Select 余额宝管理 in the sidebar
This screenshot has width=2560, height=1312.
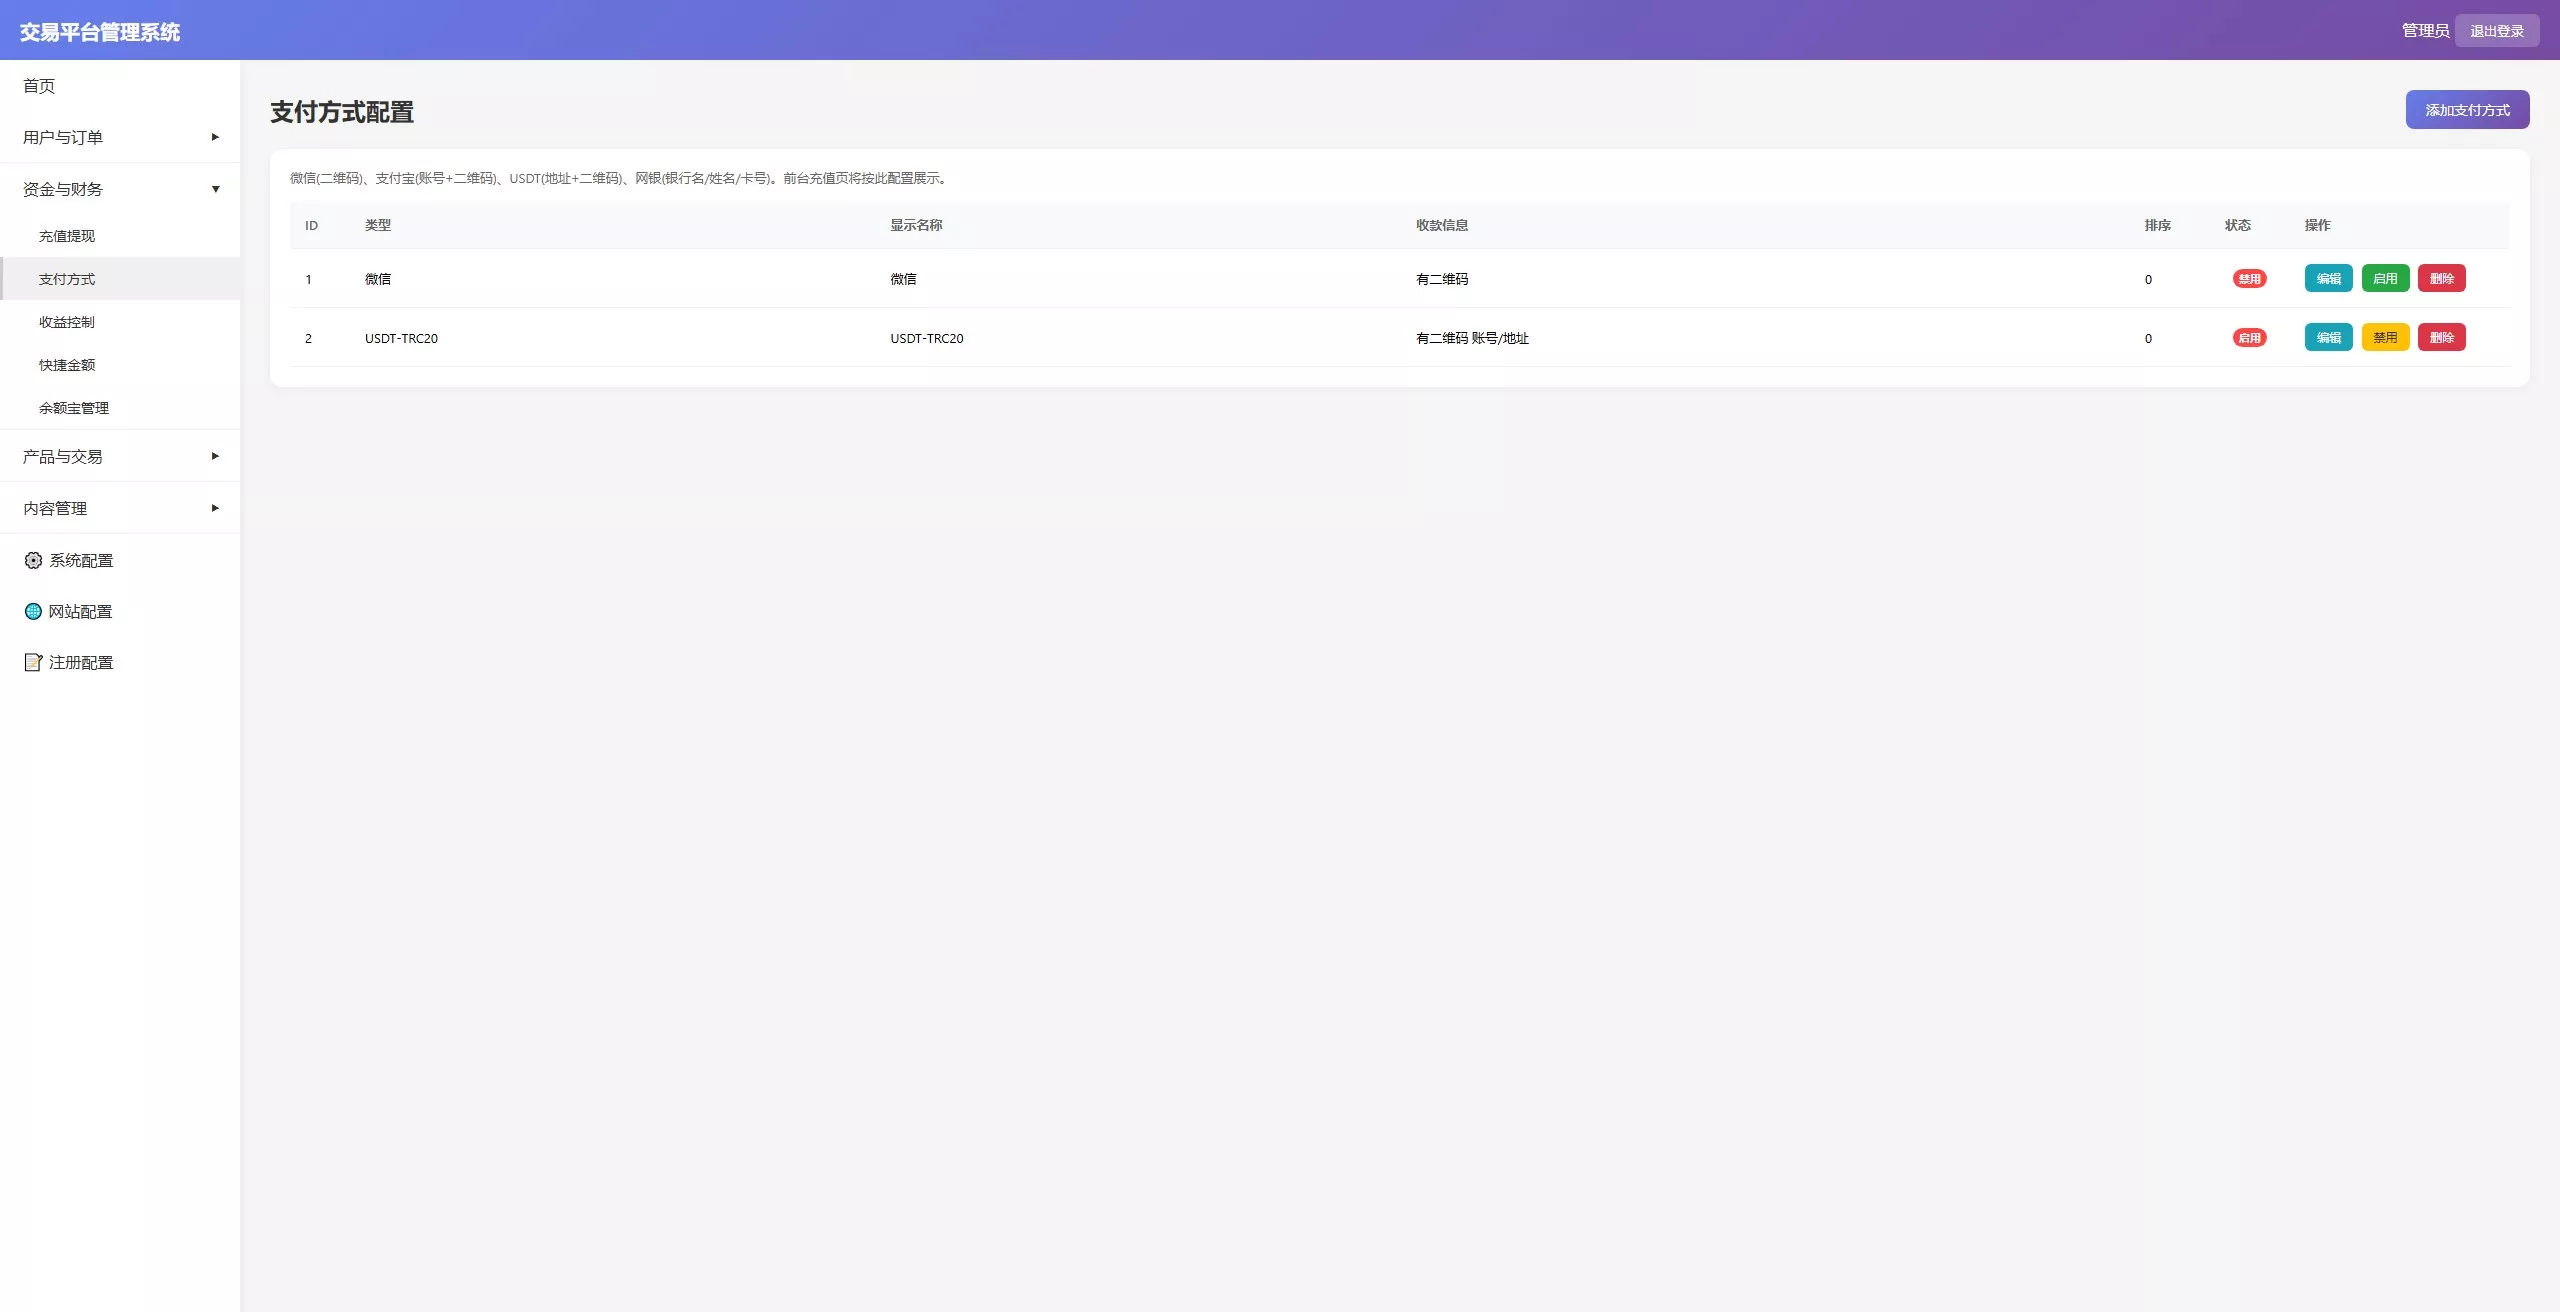(74, 408)
